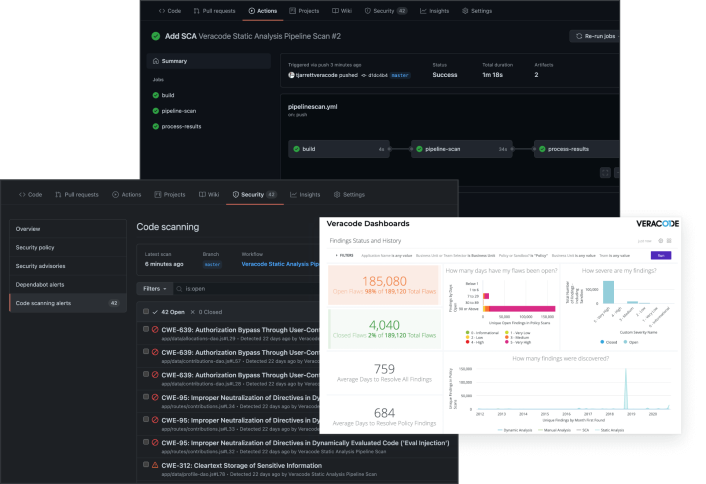This screenshot has width=706, height=484.
Task: Check contributions.js L32 CWE-95 alert checkbox
Action: (146, 442)
